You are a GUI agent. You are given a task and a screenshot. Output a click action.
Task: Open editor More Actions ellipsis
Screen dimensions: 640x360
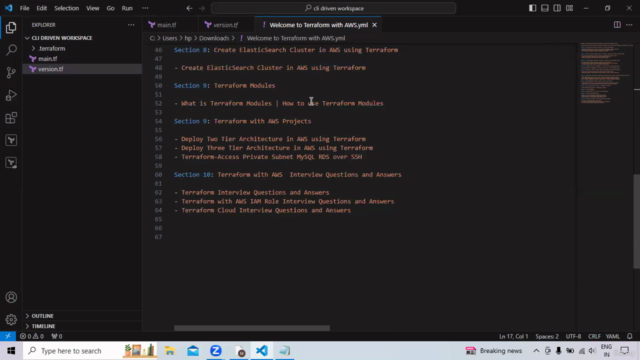click(629, 25)
